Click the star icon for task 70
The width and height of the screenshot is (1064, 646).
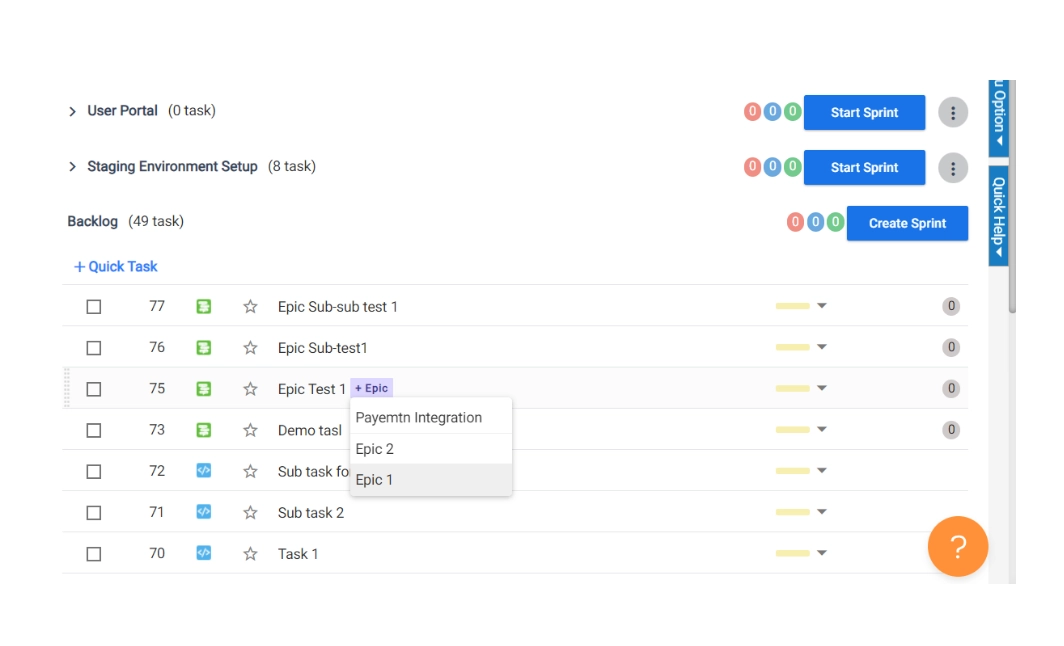(x=250, y=554)
